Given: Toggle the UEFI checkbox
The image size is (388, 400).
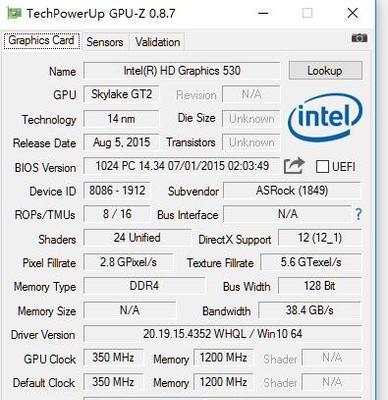Looking at the screenshot, I should pyautogui.click(x=322, y=166).
